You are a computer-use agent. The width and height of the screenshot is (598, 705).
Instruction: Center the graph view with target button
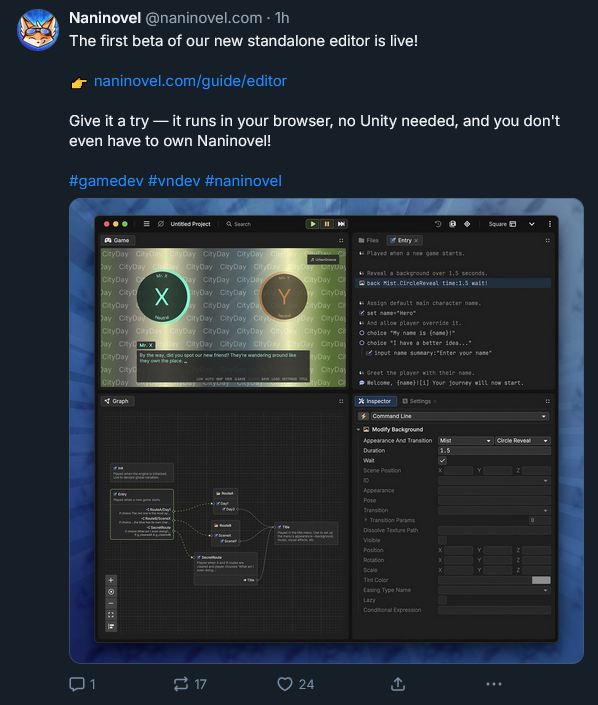click(x=111, y=592)
